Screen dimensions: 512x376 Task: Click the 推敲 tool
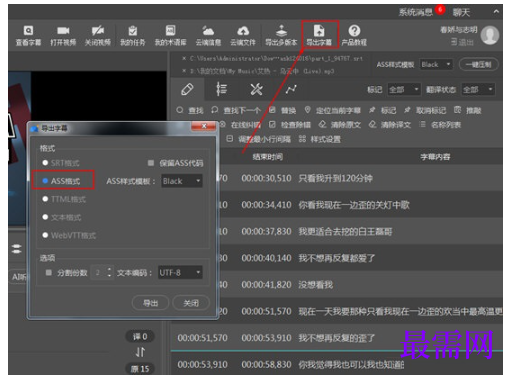point(468,110)
